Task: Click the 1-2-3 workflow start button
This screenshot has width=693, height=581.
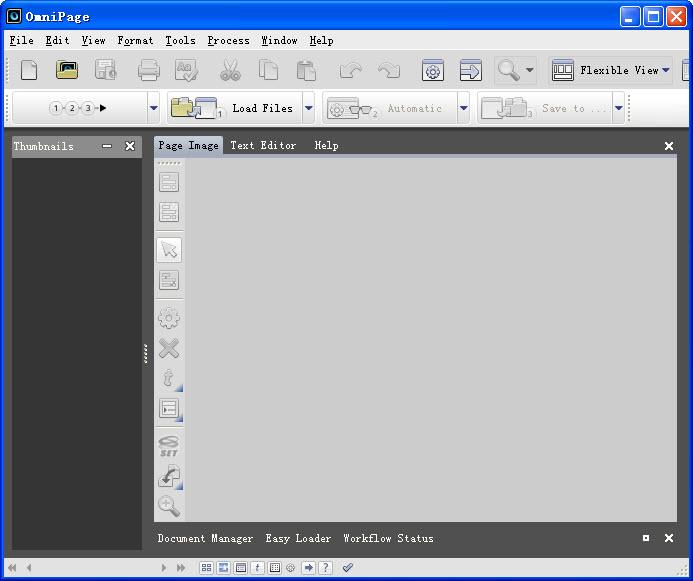Action: pos(80,108)
